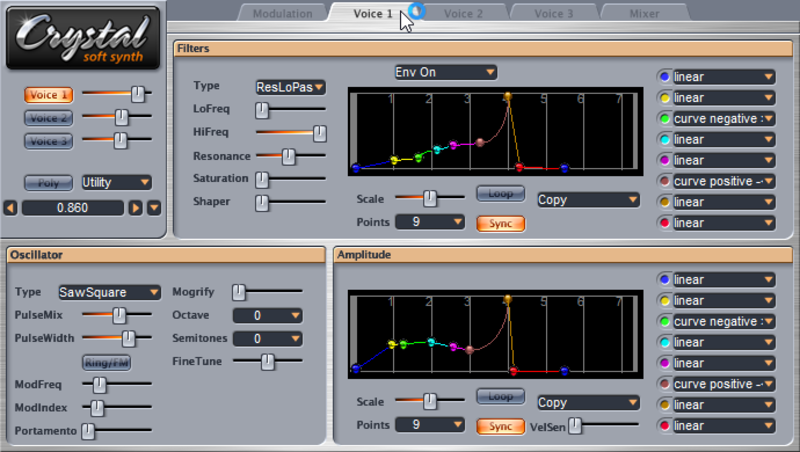Select cyan point dot in Amplitude curve list
The height and width of the screenshot is (452, 800).
[x=664, y=343]
